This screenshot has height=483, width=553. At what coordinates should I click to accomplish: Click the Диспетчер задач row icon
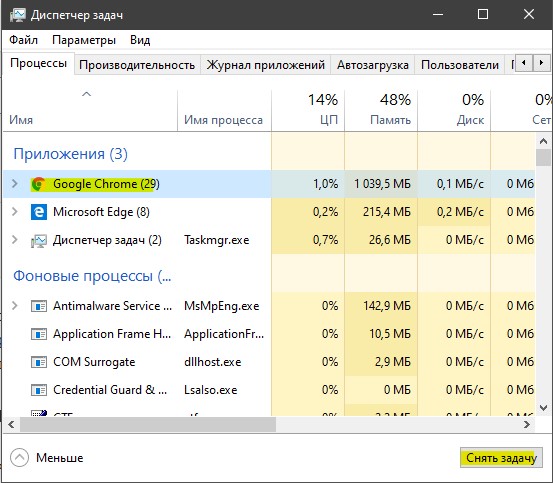38,240
